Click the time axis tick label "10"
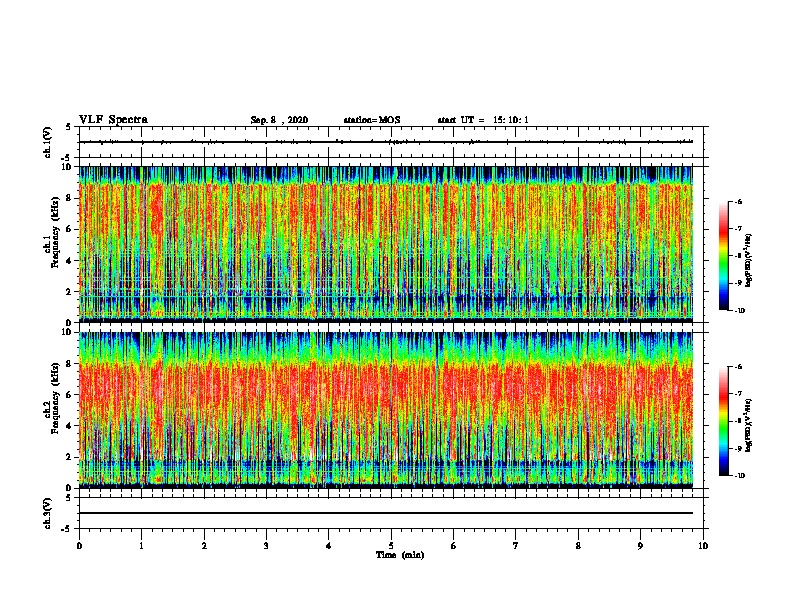Image resolution: width=792 pixels, height=612 pixels. (x=703, y=546)
